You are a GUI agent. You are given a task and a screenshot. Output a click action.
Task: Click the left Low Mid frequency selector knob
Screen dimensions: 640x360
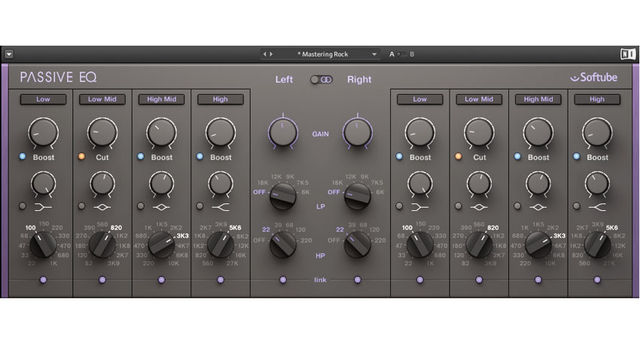coord(102,244)
